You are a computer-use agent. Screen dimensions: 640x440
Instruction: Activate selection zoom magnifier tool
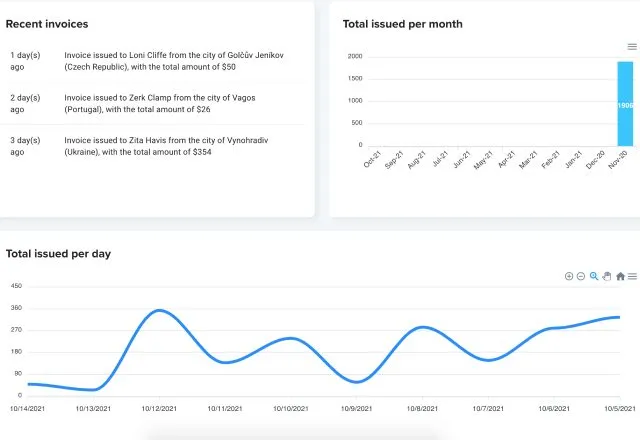point(594,276)
